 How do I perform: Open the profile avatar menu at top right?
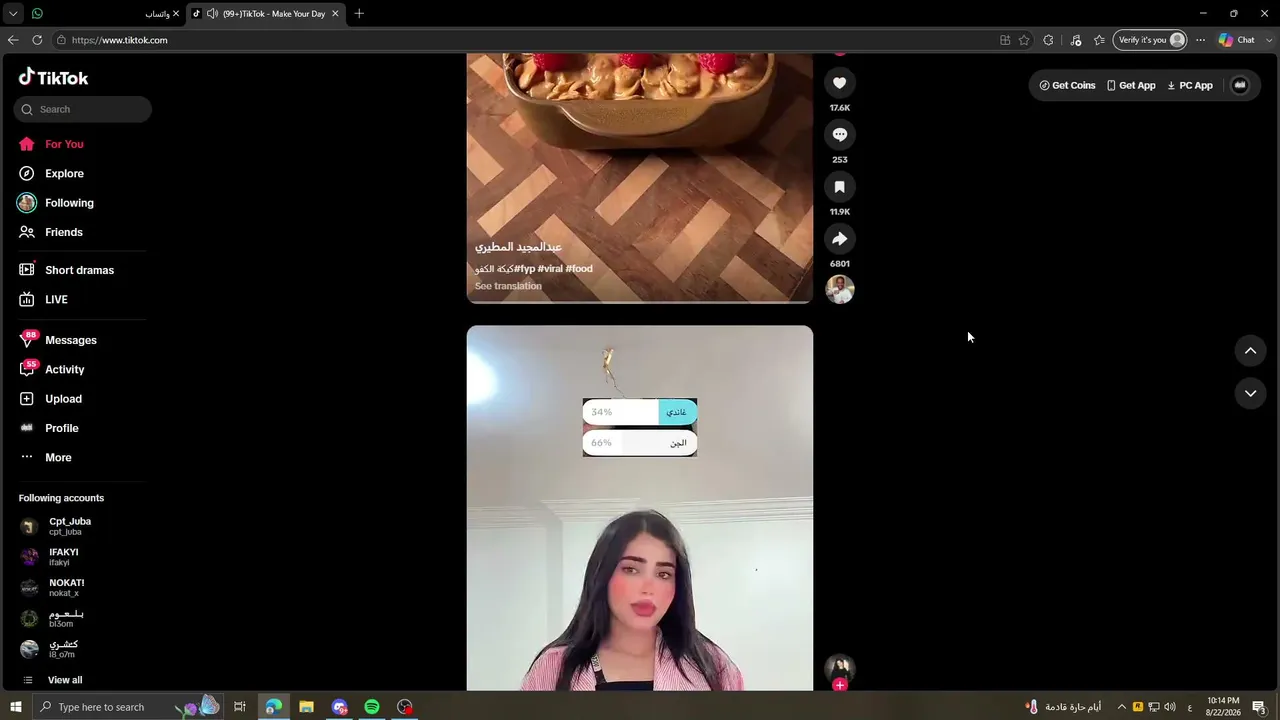point(1240,86)
